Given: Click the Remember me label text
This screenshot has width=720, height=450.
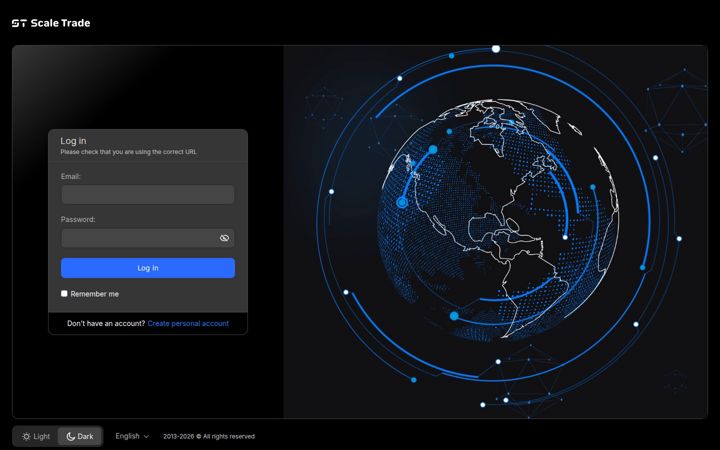Looking at the screenshot, I should 95,294.
